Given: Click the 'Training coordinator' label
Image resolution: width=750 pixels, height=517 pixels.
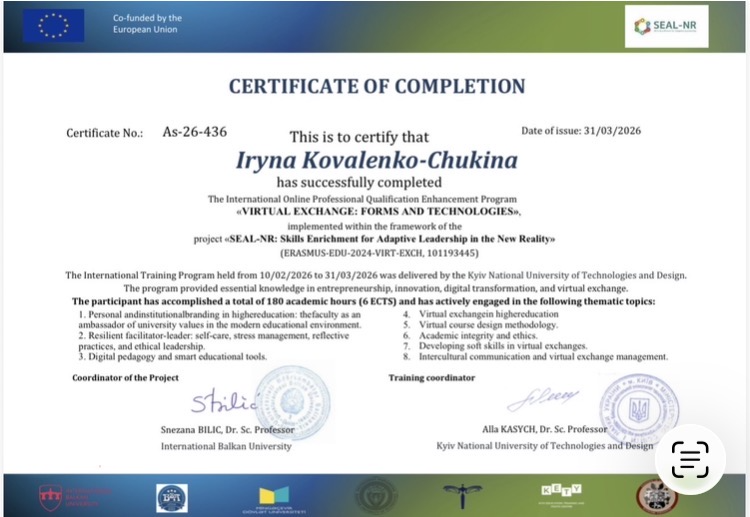Looking at the screenshot, I should coord(431,378).
